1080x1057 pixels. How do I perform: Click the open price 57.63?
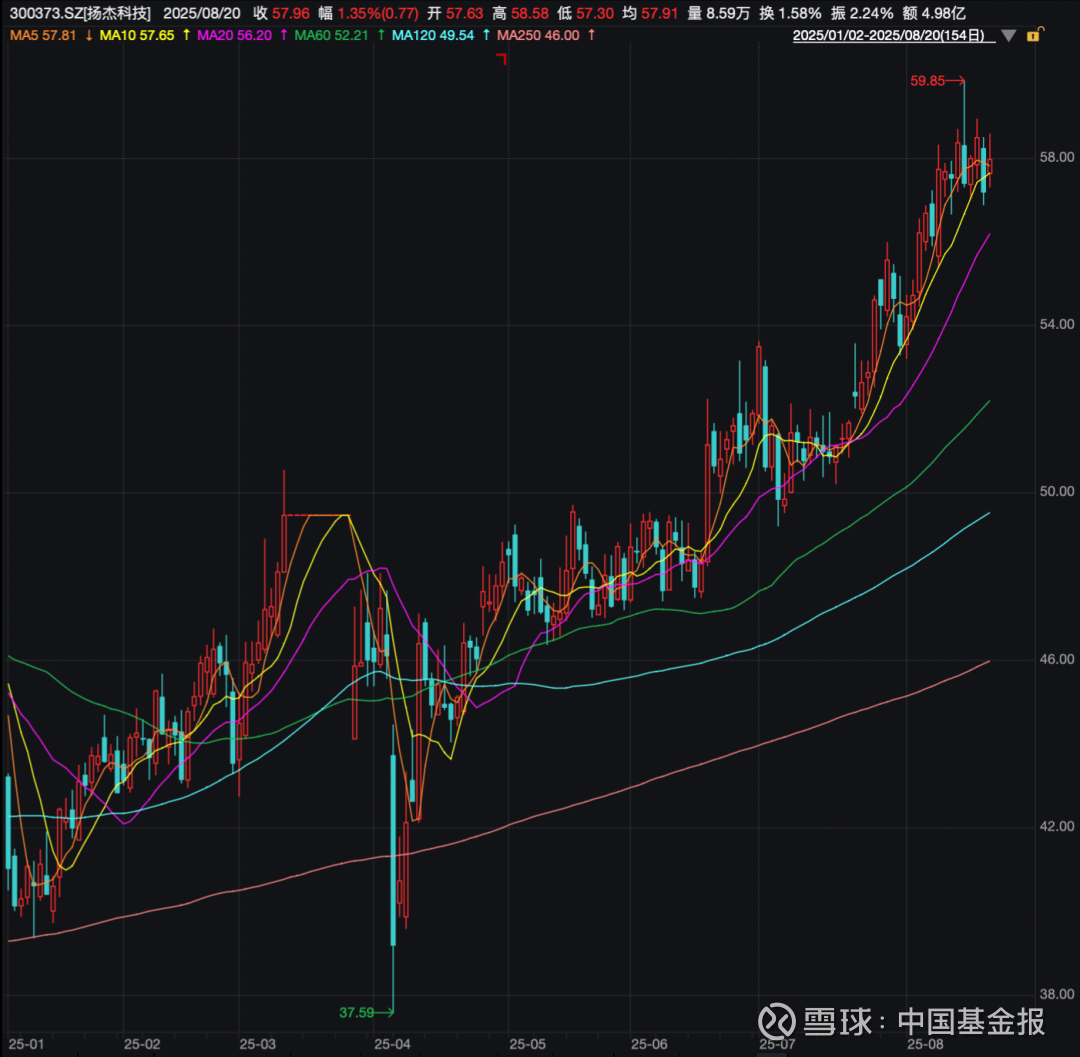(464, 13)
